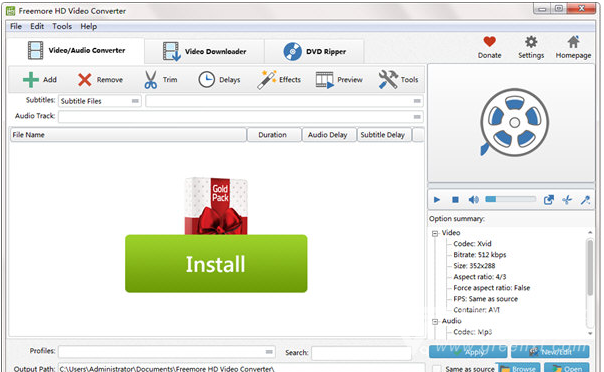604x372 pixels.
Task: Sort by Duration column header
Action: coord(274,135)
